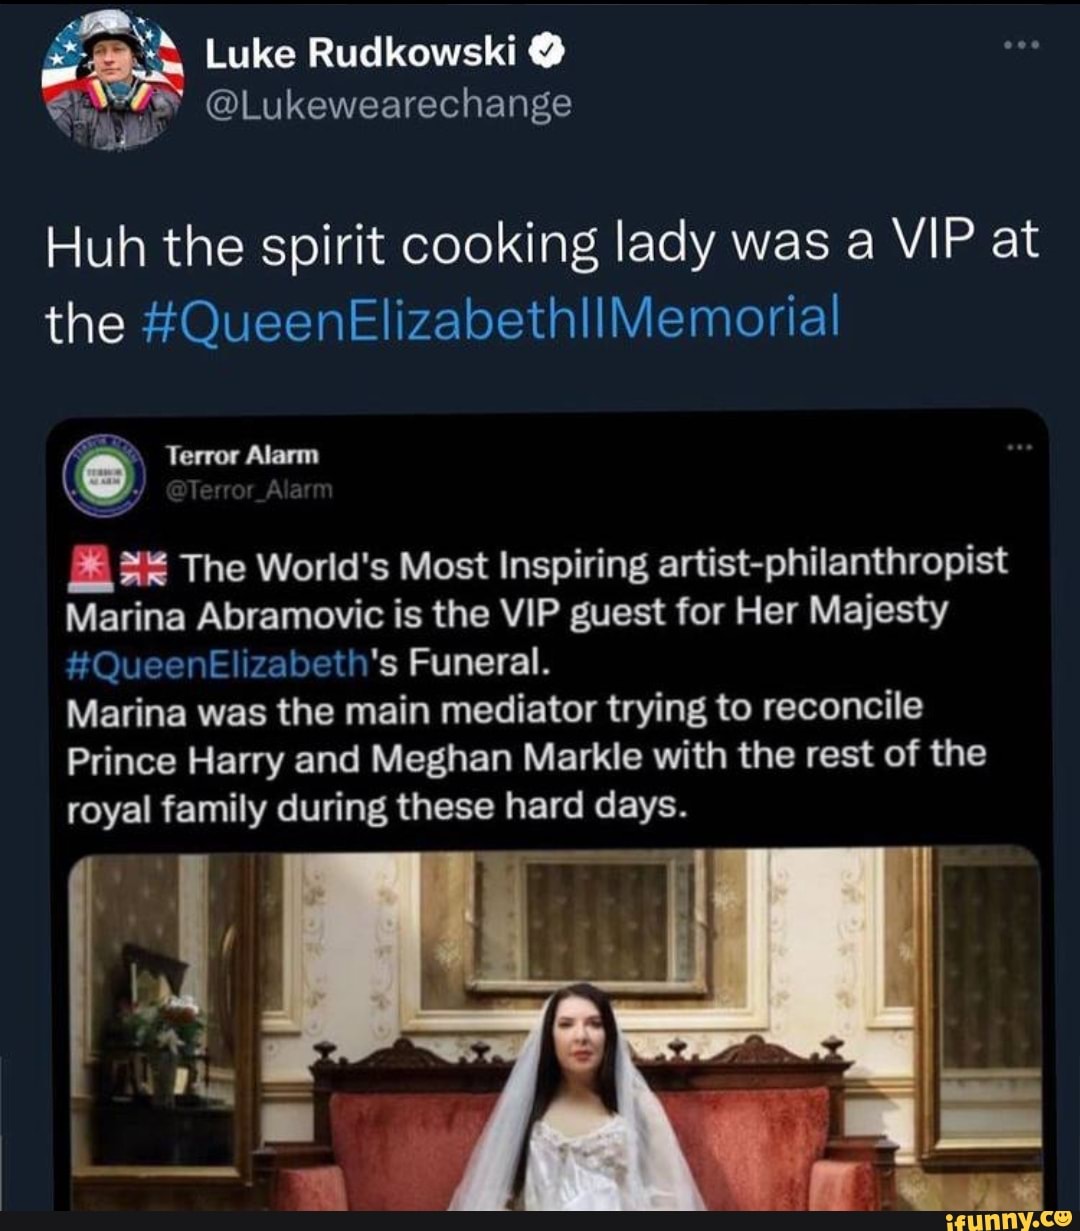
Task: Click the red flashing alarm emoji
Action: click(88, 563)
